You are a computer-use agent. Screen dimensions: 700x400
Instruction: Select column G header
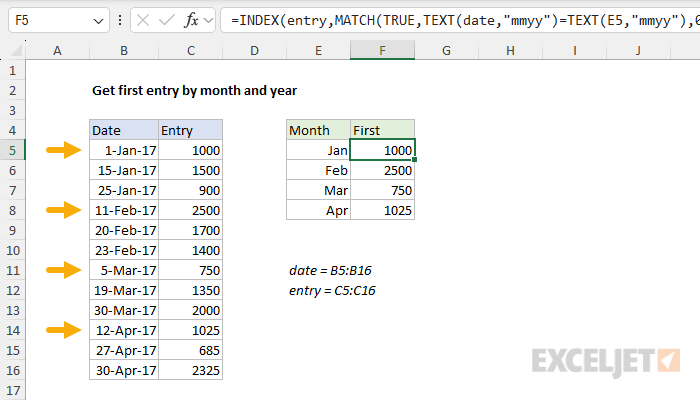pos(446,50)
